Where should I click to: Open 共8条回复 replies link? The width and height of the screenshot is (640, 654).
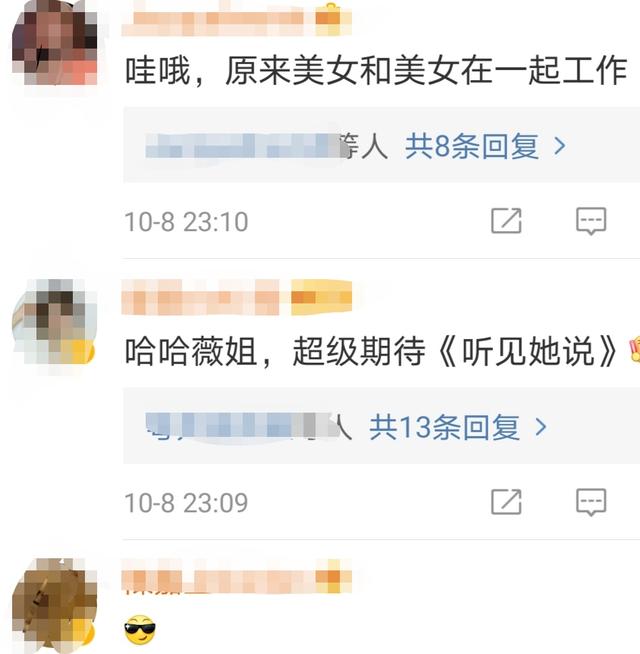point(472,146)
